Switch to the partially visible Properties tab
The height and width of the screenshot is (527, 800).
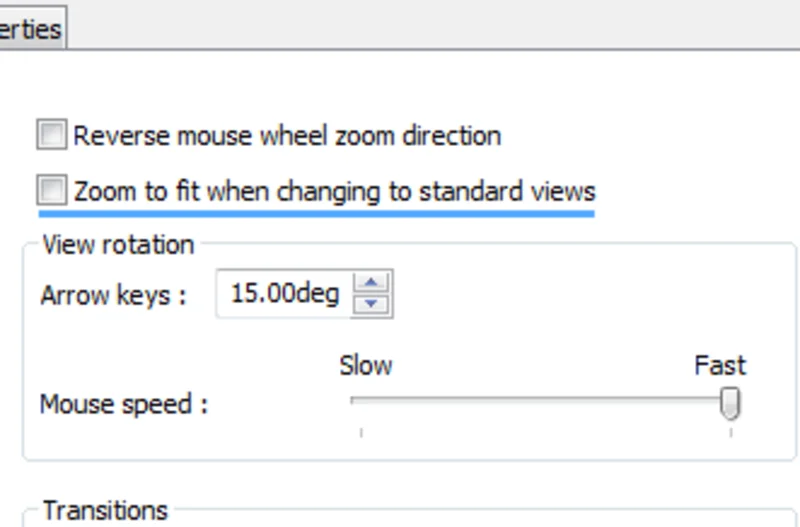click(30, 28)
